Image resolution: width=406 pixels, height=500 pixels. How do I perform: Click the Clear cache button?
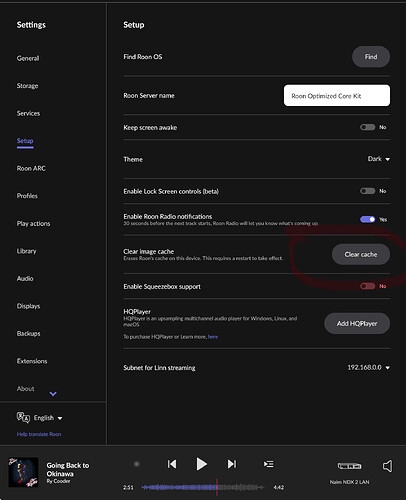361,254
